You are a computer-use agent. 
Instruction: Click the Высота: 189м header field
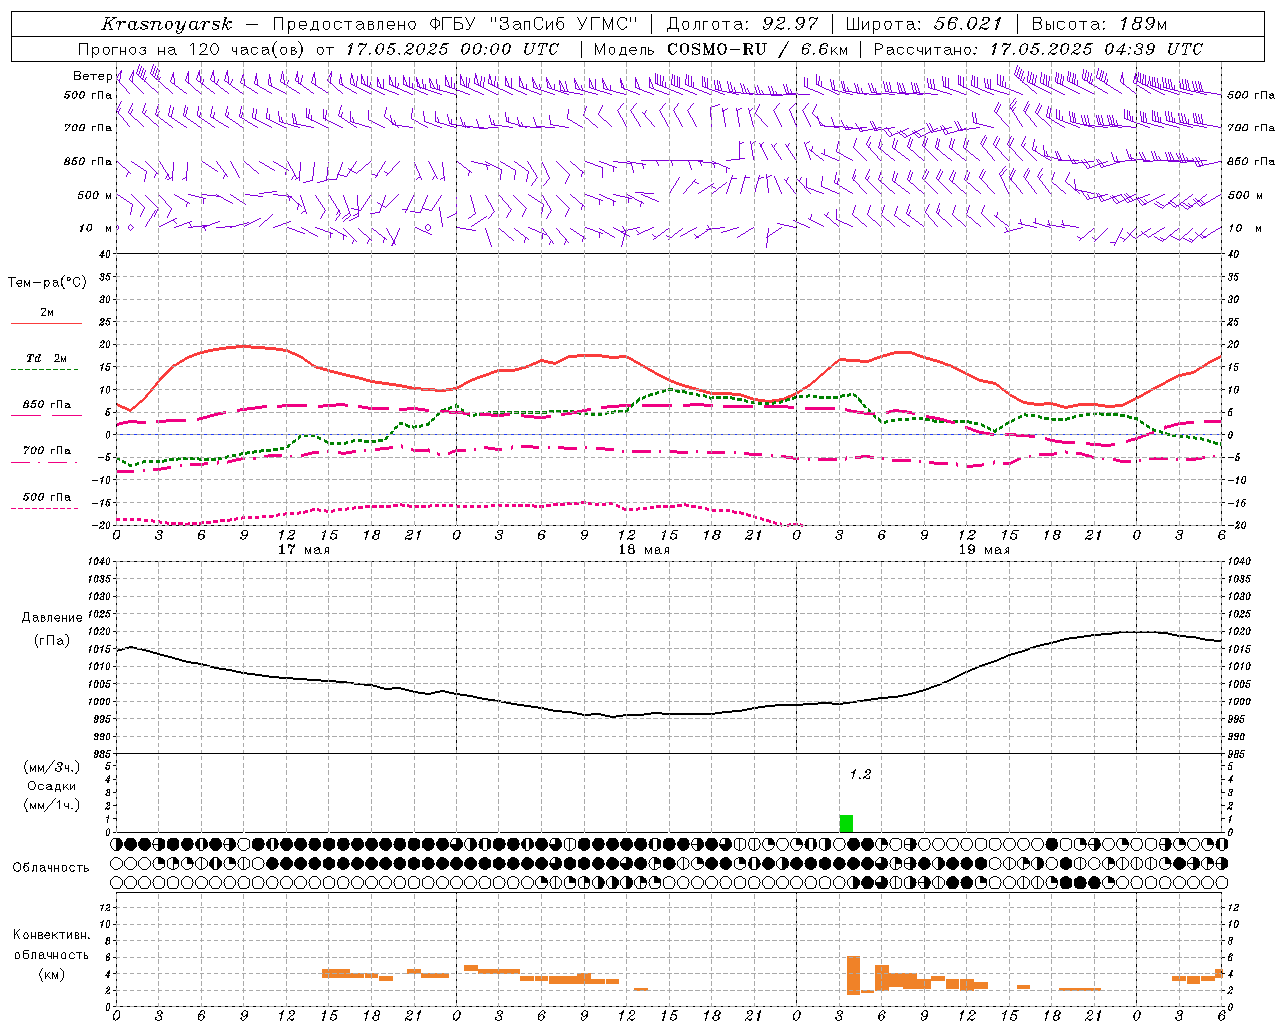(x=1098, y=24)
